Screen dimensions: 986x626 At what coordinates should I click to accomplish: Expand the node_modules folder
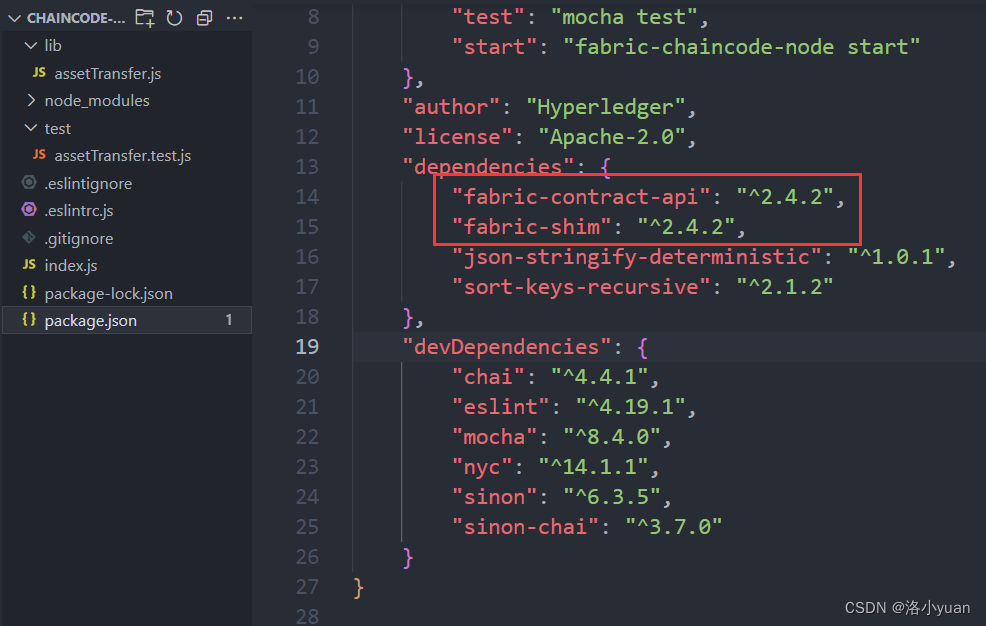(x=31, y=100)
